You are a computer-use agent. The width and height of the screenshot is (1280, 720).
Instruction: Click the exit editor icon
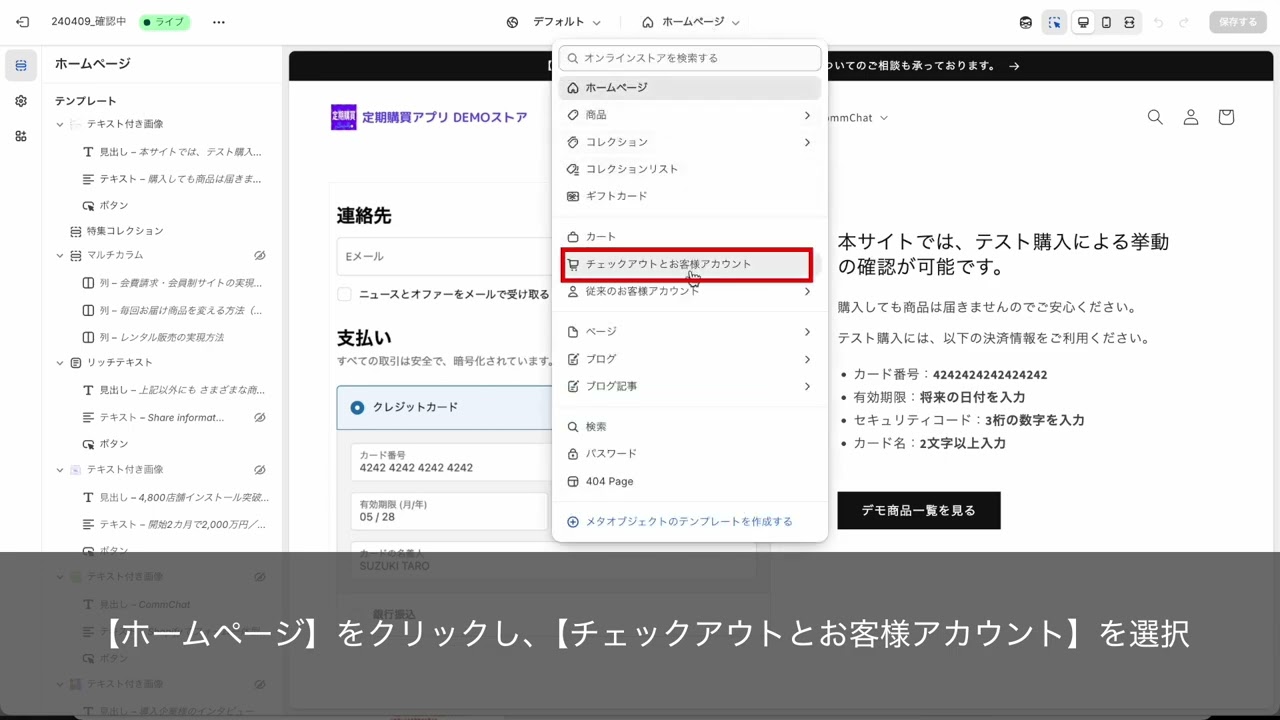pyautogui.click(x=22, y=22)
